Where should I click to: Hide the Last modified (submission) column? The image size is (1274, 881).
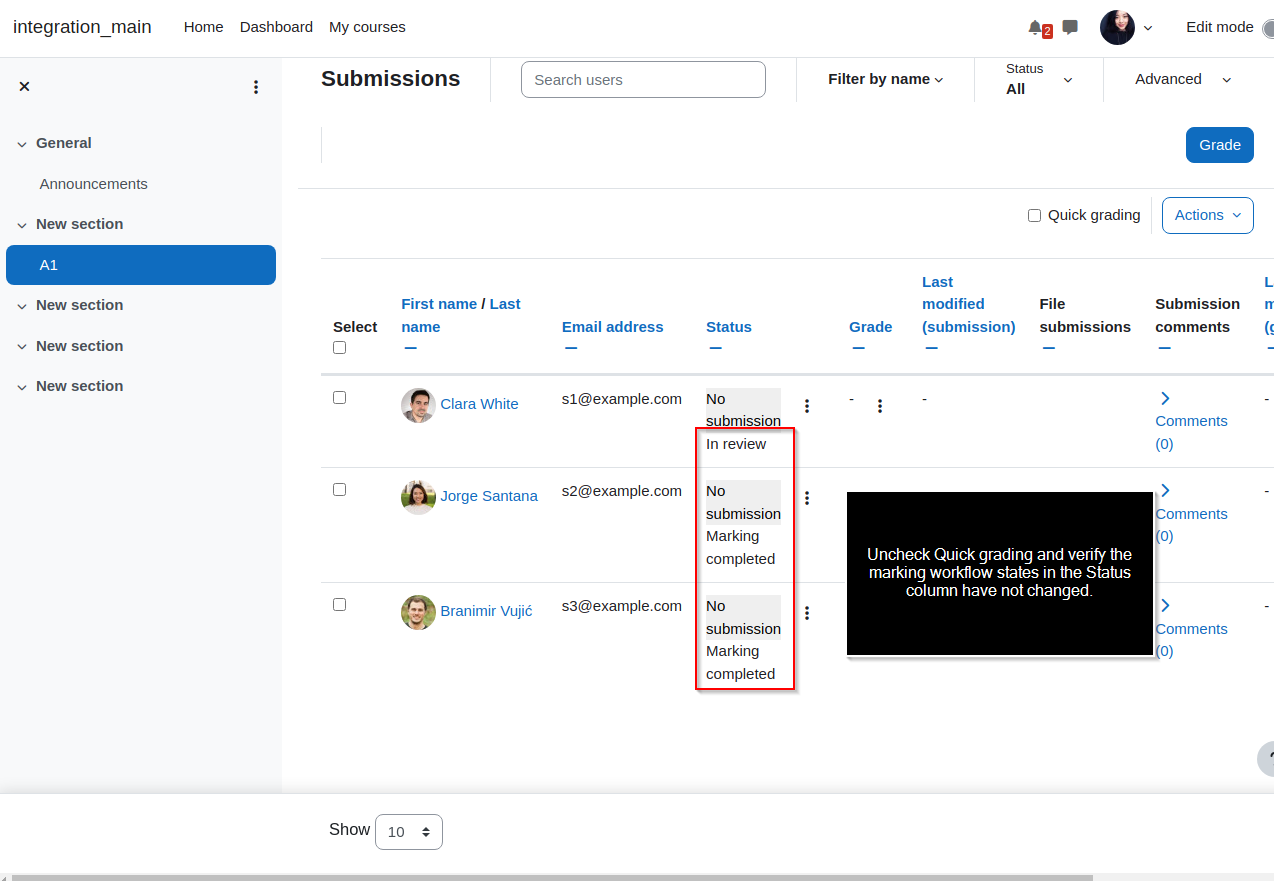[931, 348]
